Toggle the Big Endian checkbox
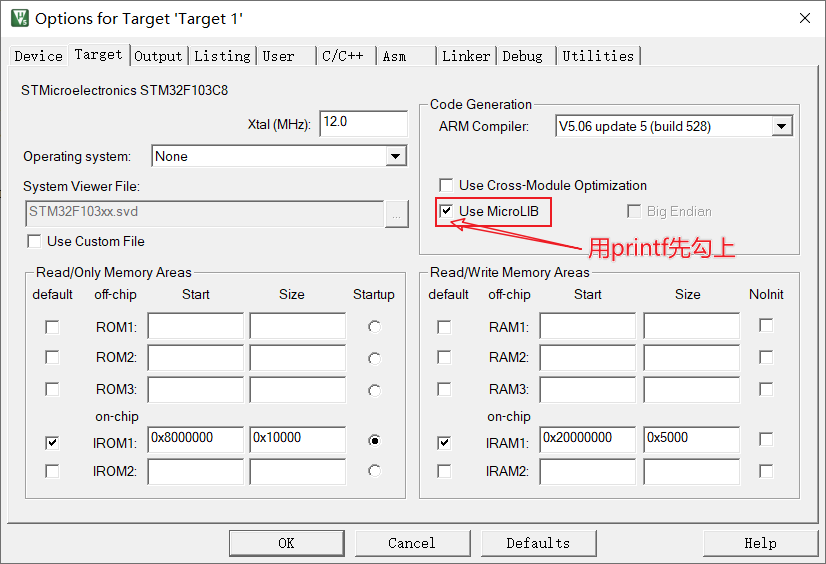 (x=634, y=211)
